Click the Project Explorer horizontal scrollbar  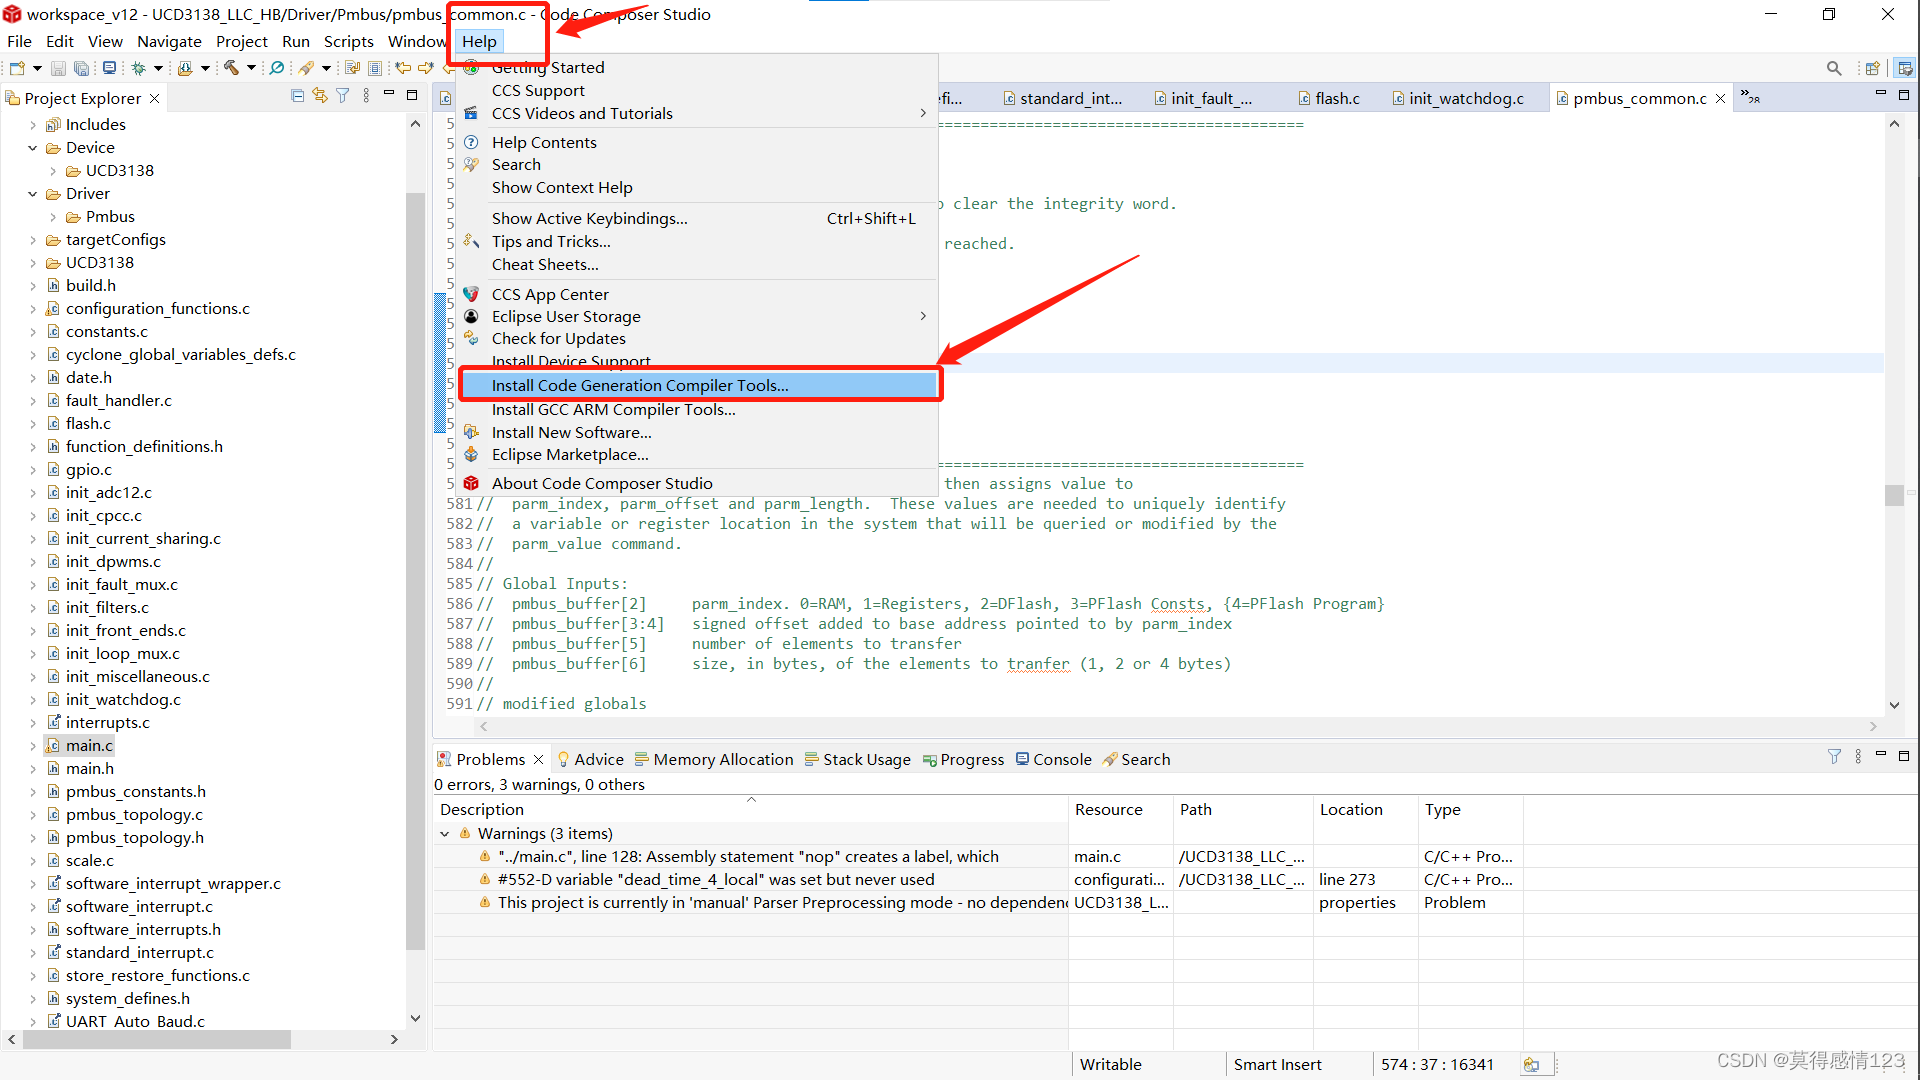coord(156,1040)
